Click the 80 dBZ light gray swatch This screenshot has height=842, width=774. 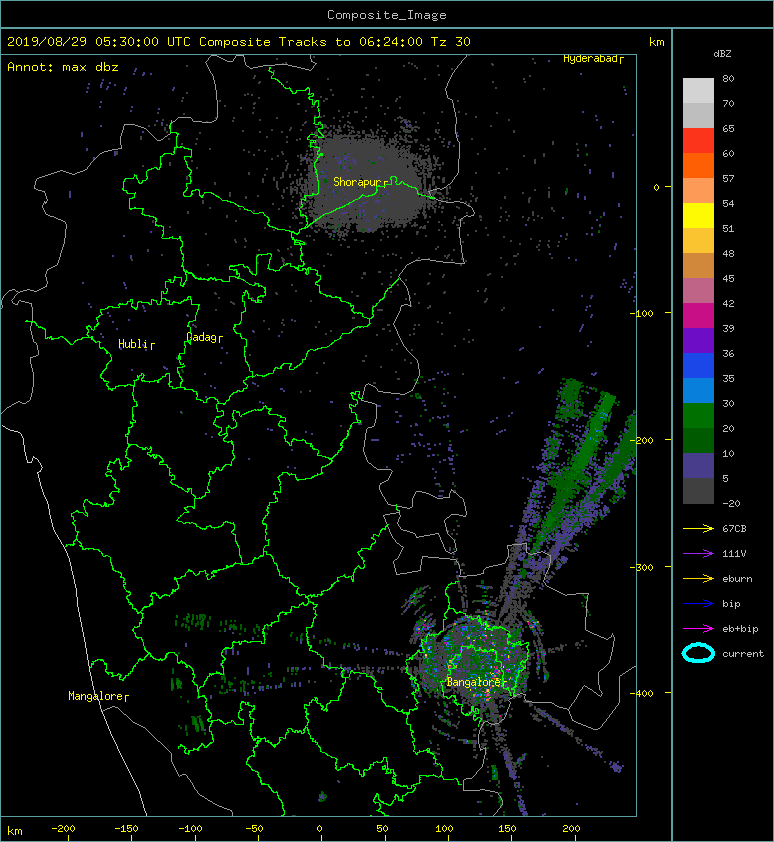click(x=698, y=91)
